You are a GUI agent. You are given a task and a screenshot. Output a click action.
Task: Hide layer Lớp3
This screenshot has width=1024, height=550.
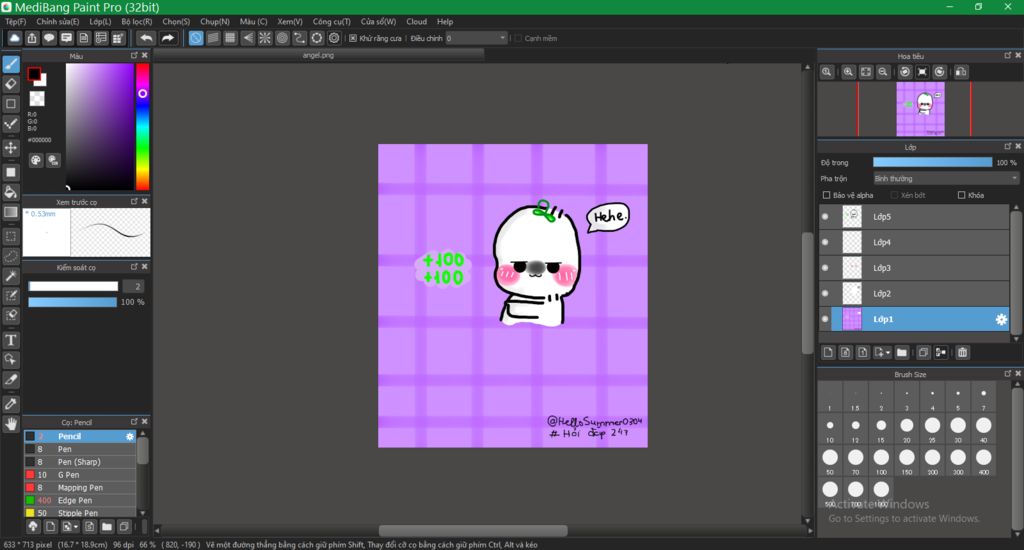[825, 268]
